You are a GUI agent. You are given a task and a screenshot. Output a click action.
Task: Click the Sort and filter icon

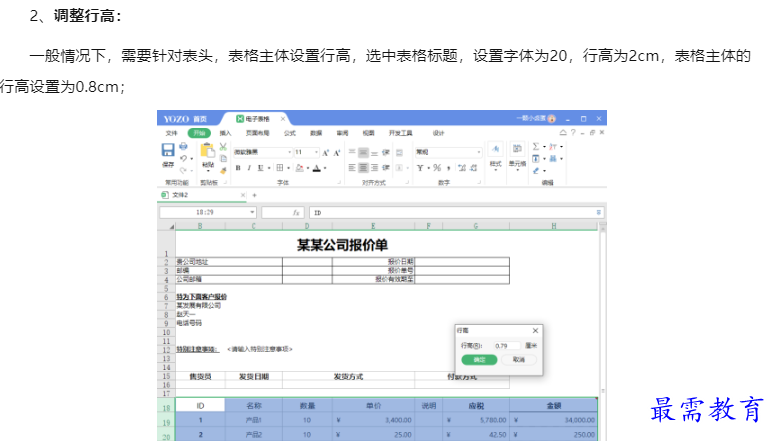tap(553, 147)
